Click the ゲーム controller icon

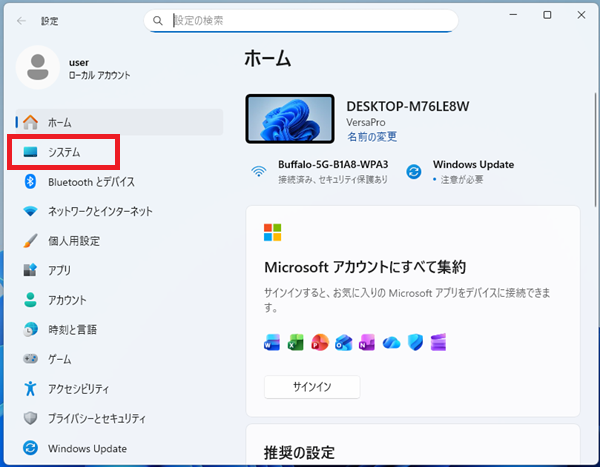(30, 359)
